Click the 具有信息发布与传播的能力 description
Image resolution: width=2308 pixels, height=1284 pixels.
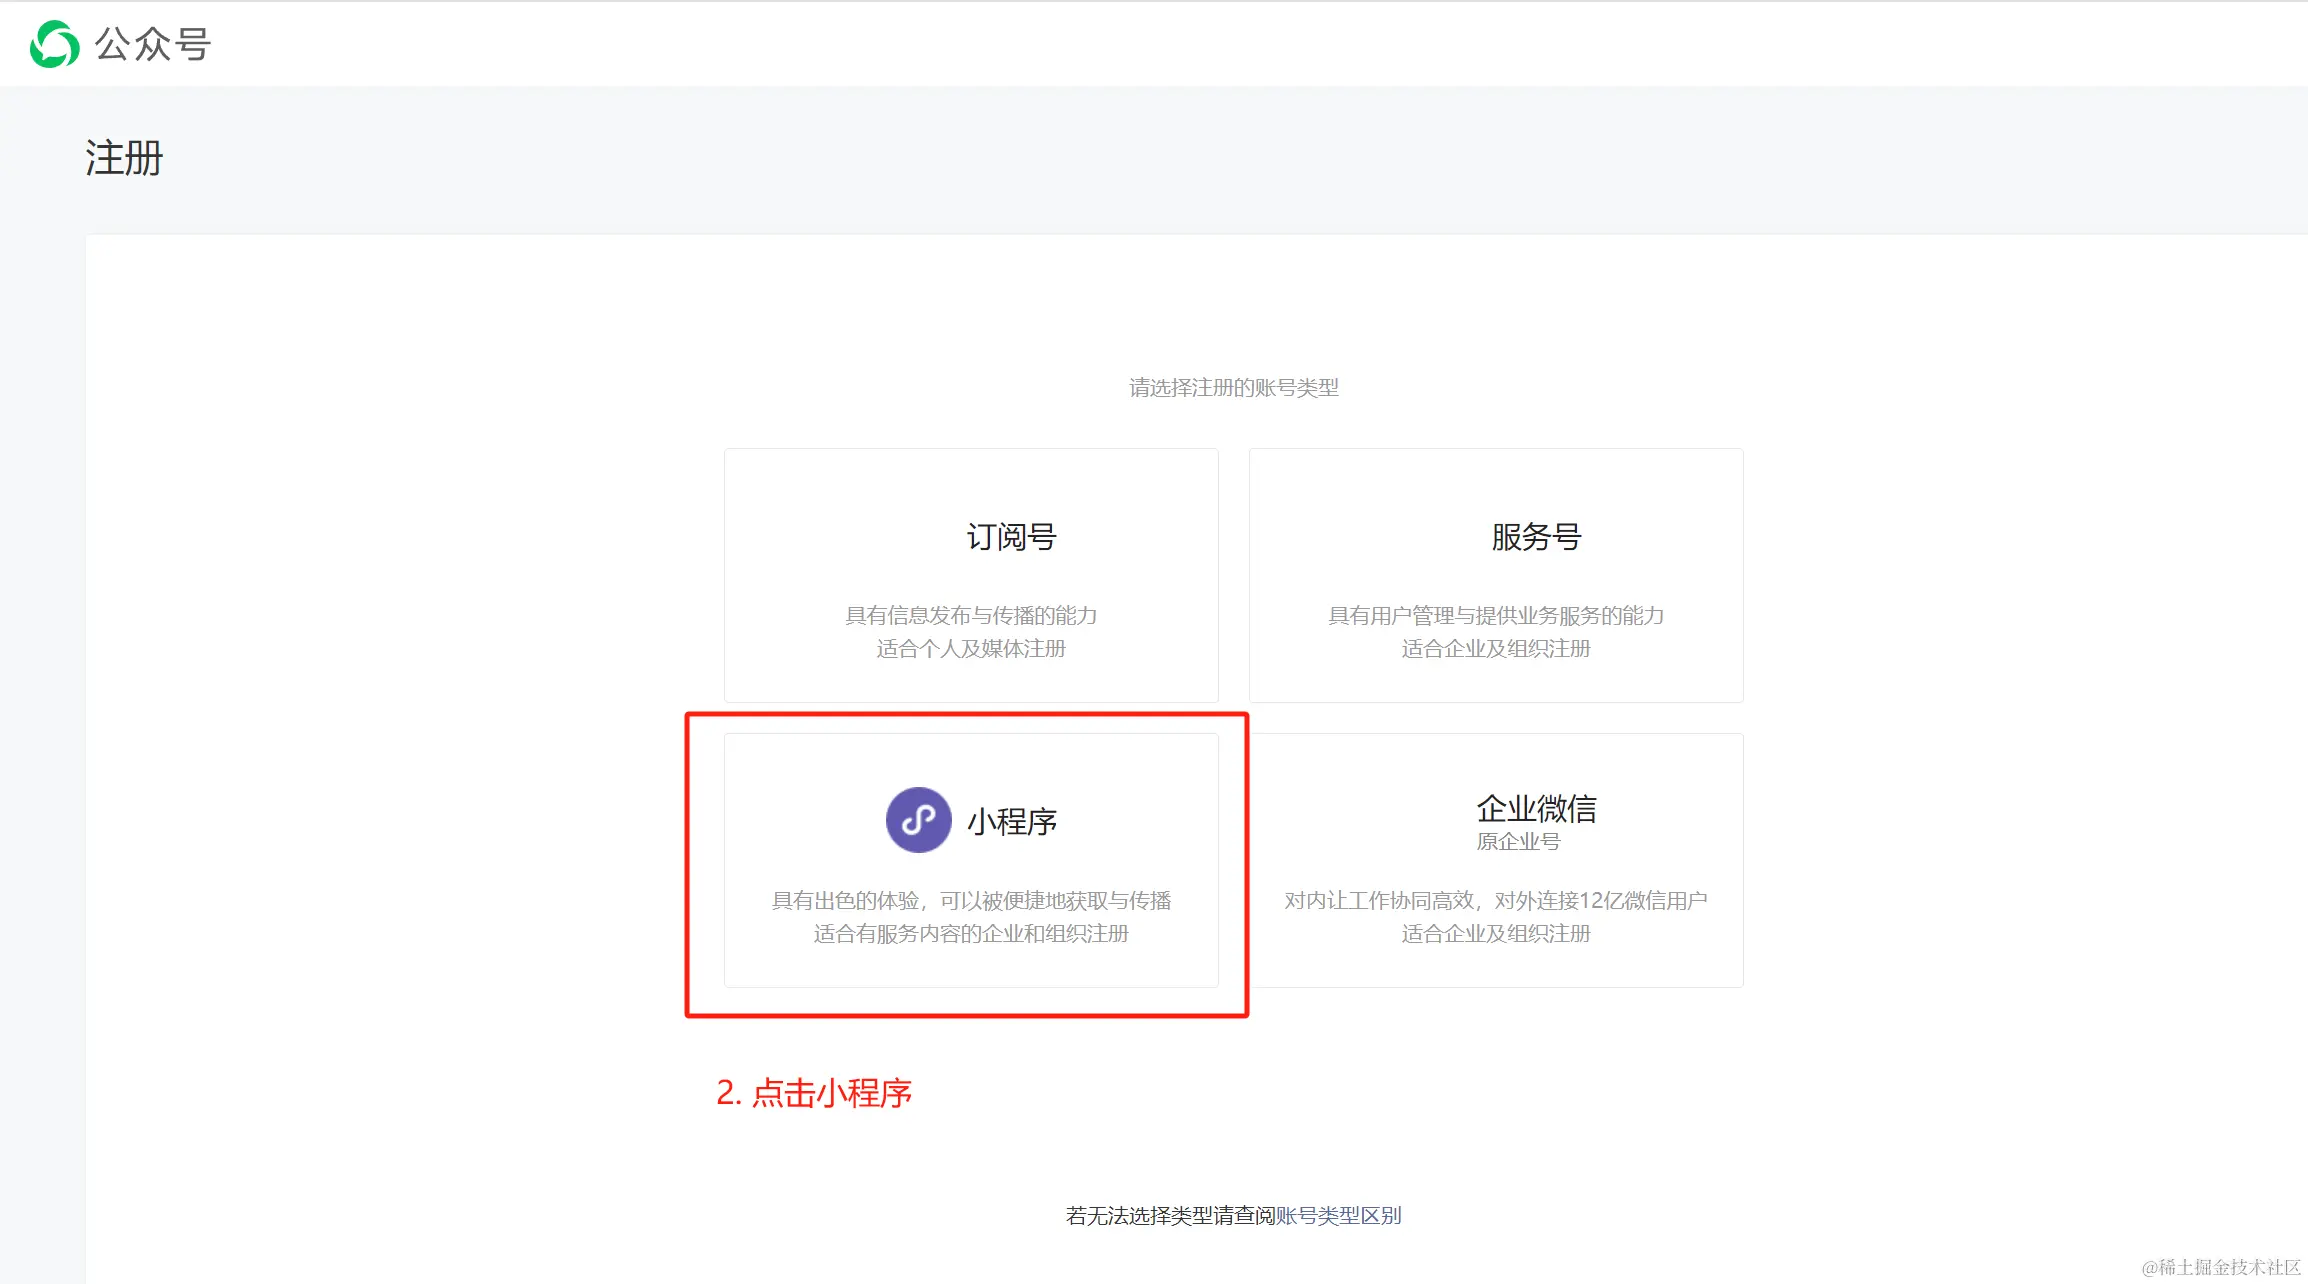971,615
